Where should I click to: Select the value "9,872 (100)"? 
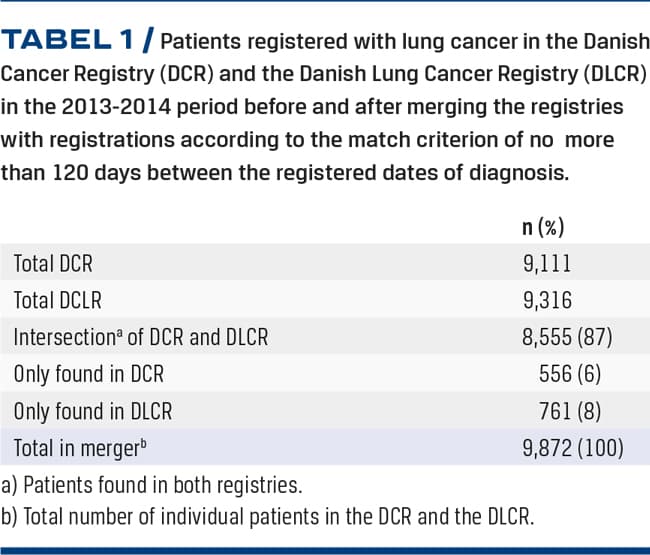tap(560, 447)
